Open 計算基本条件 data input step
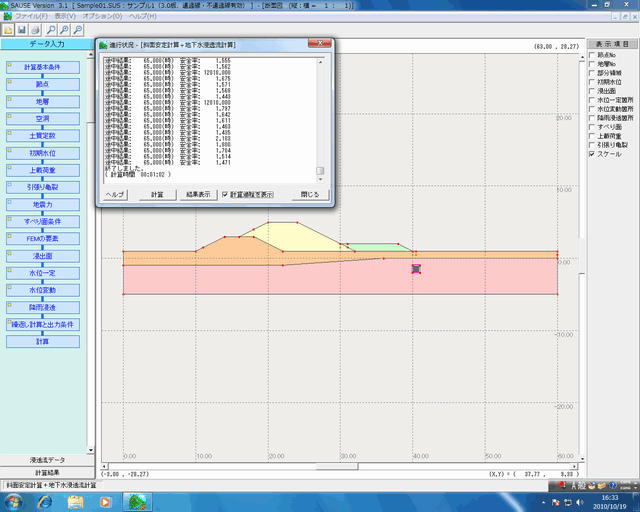Viewport: 640px width, 512px height. [43, 67]
